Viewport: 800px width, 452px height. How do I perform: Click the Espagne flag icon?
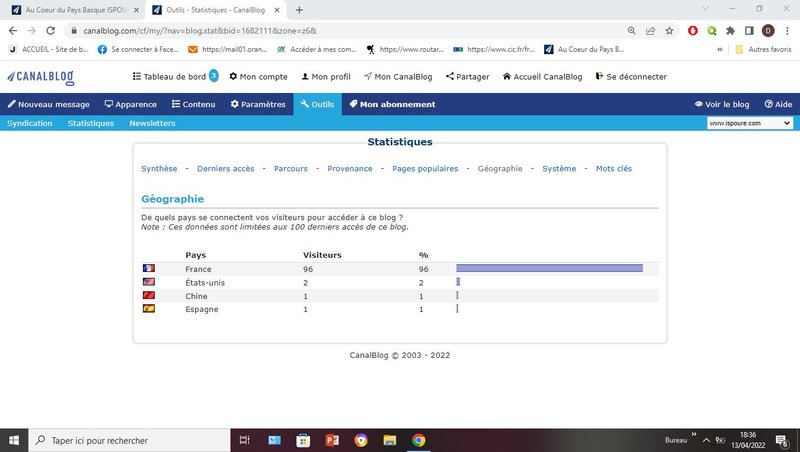pos(148,308)
